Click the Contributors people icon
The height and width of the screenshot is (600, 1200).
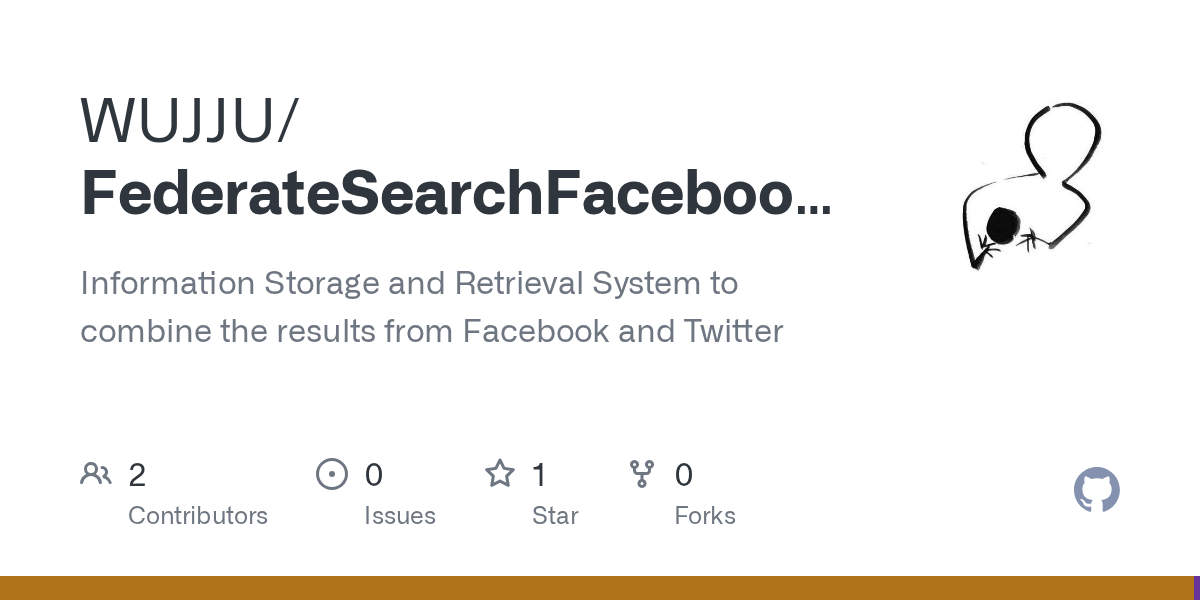[96, 474]
